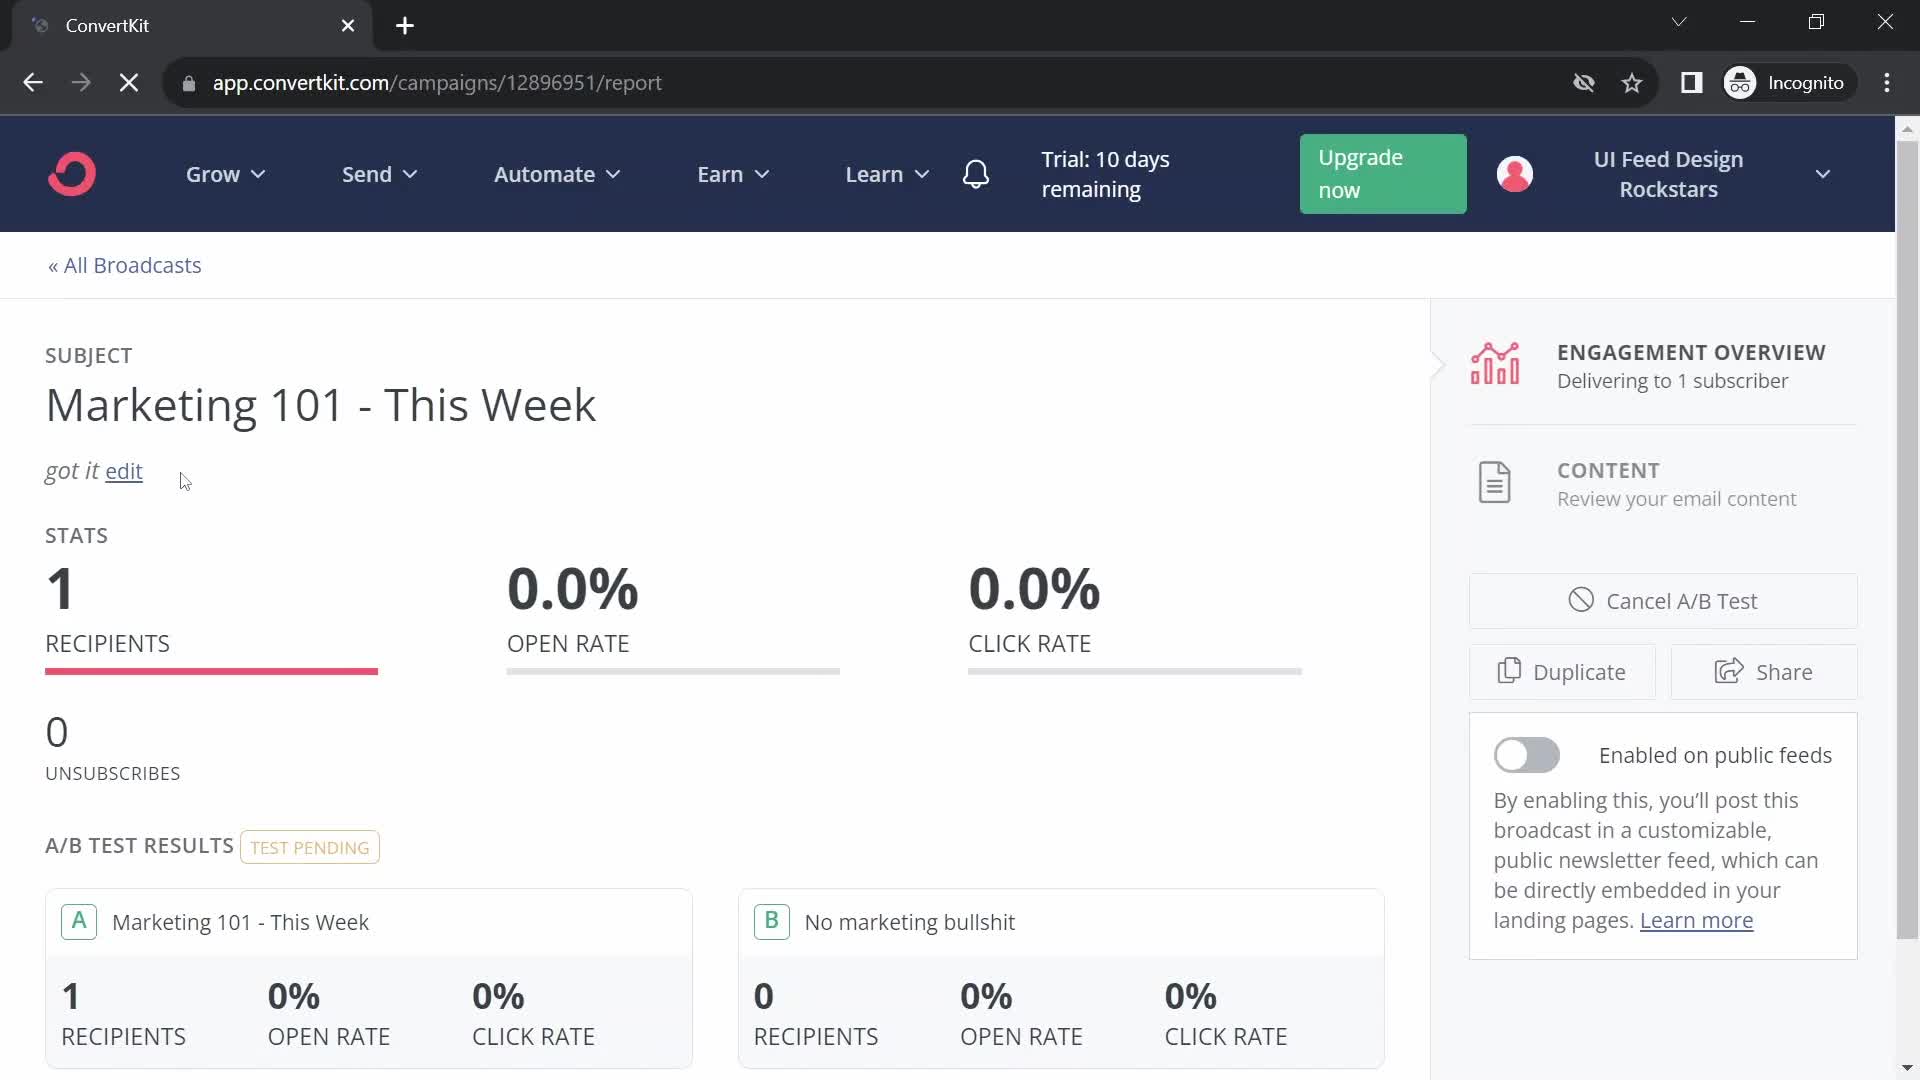Click the page vertical scrollbar
The image size is (1920, 1080).
(1907, 540)
